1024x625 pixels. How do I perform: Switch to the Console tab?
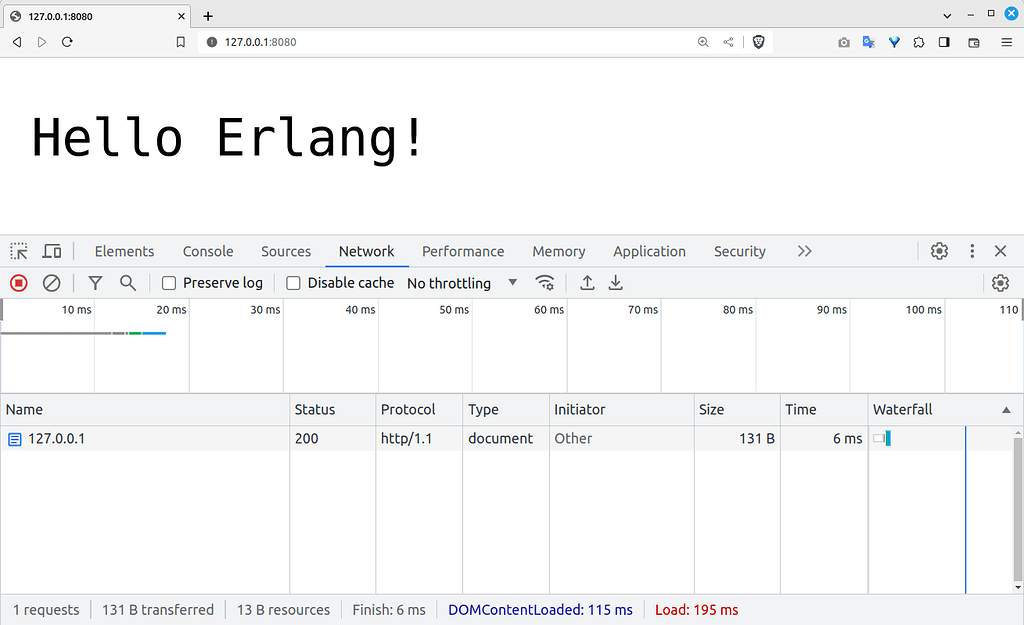coord(207,251)
